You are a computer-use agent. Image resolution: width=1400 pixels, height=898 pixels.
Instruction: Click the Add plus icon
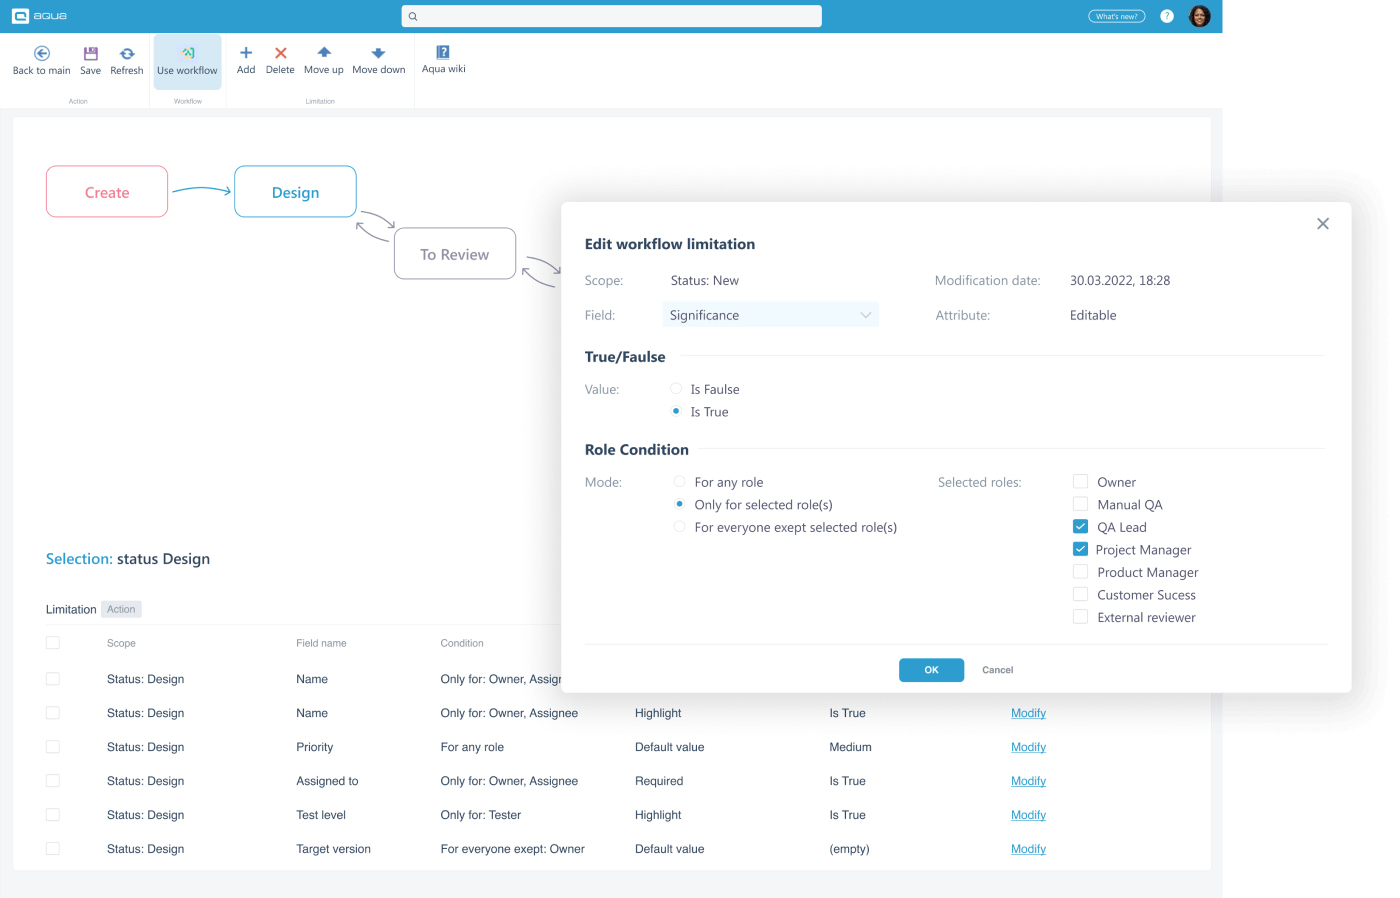tap(246, 53)
